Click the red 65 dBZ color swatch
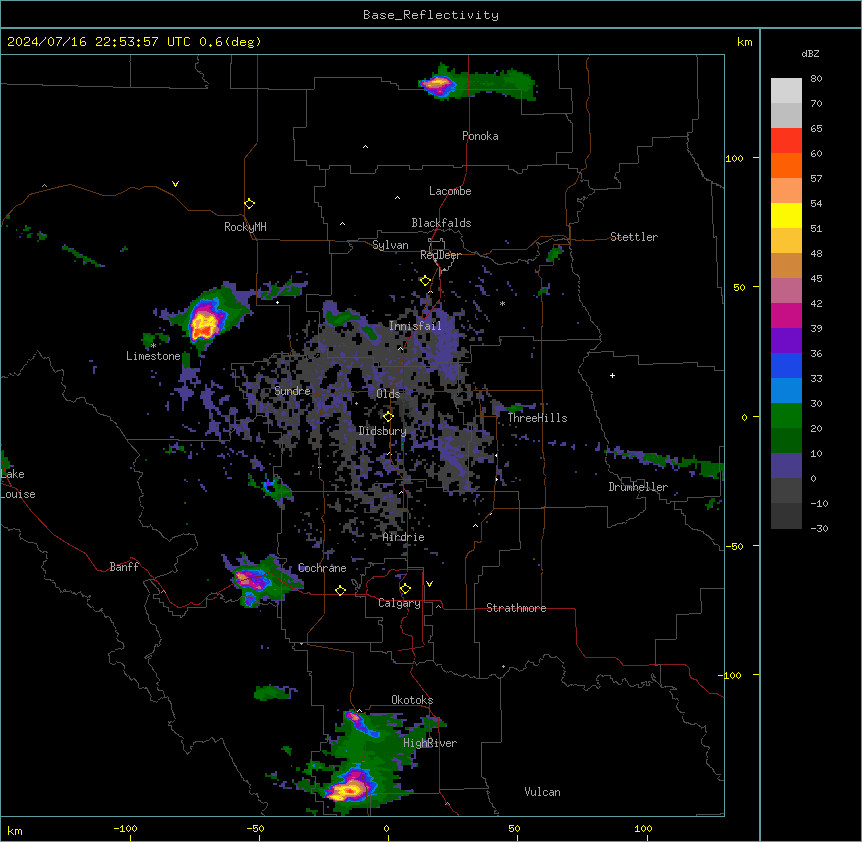 tap(786, 141)
